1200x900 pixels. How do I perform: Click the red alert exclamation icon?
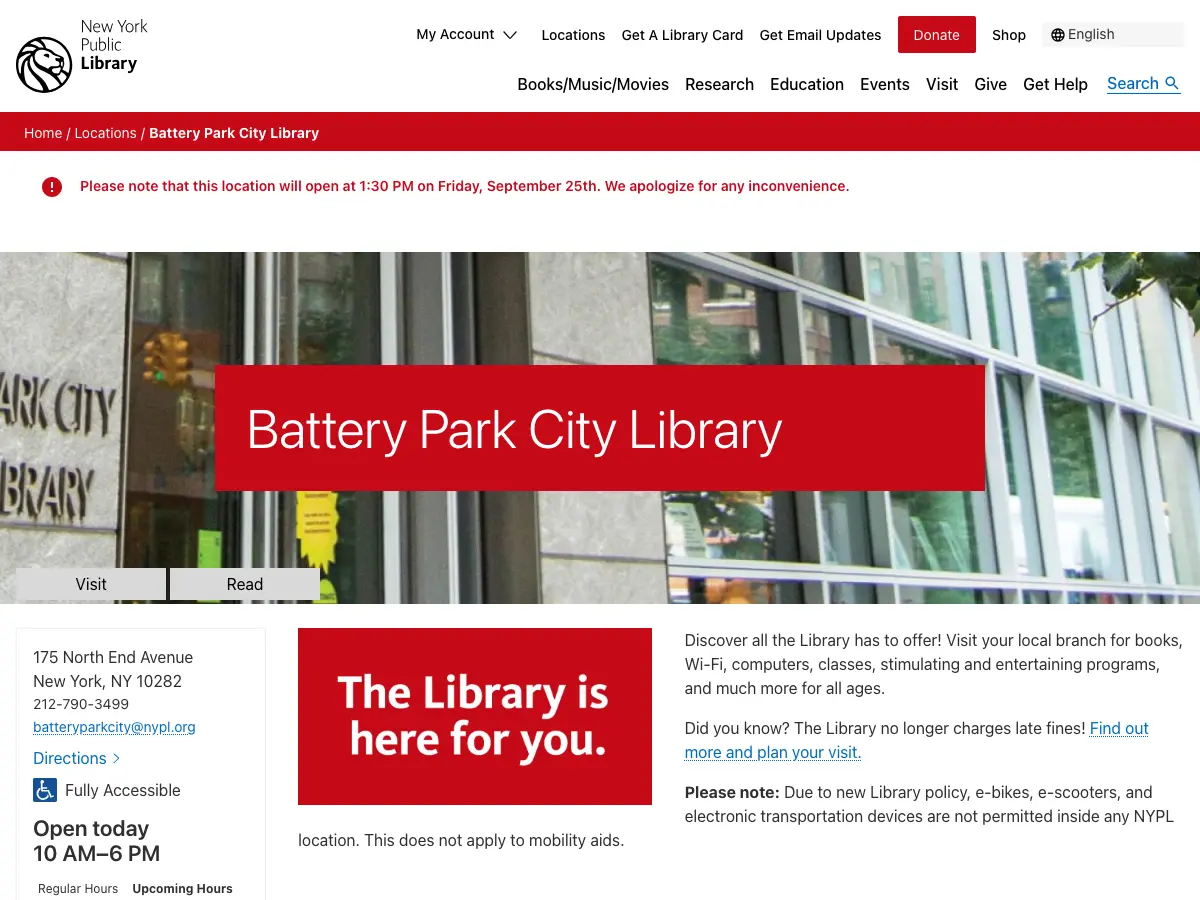52,186
